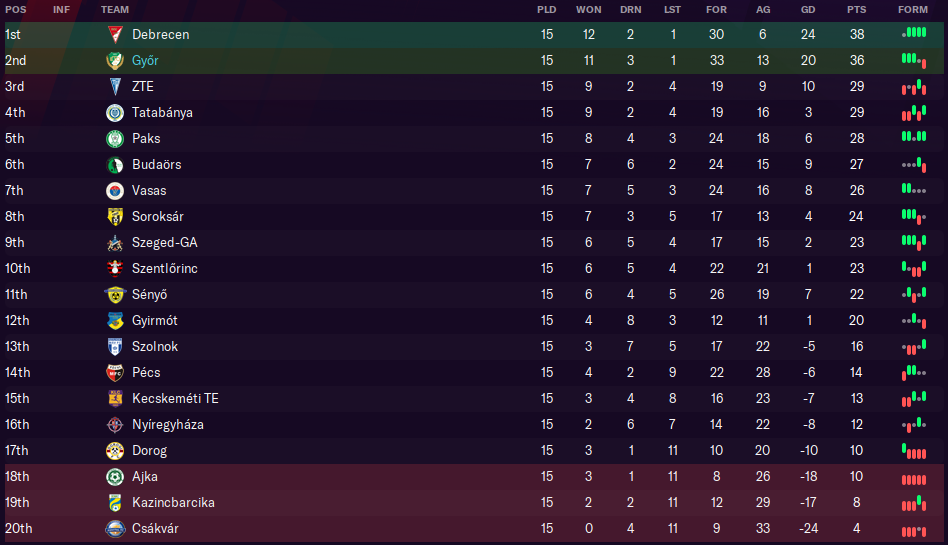
Task: Click the Tatabánya club logo
Action: [115, 112]
